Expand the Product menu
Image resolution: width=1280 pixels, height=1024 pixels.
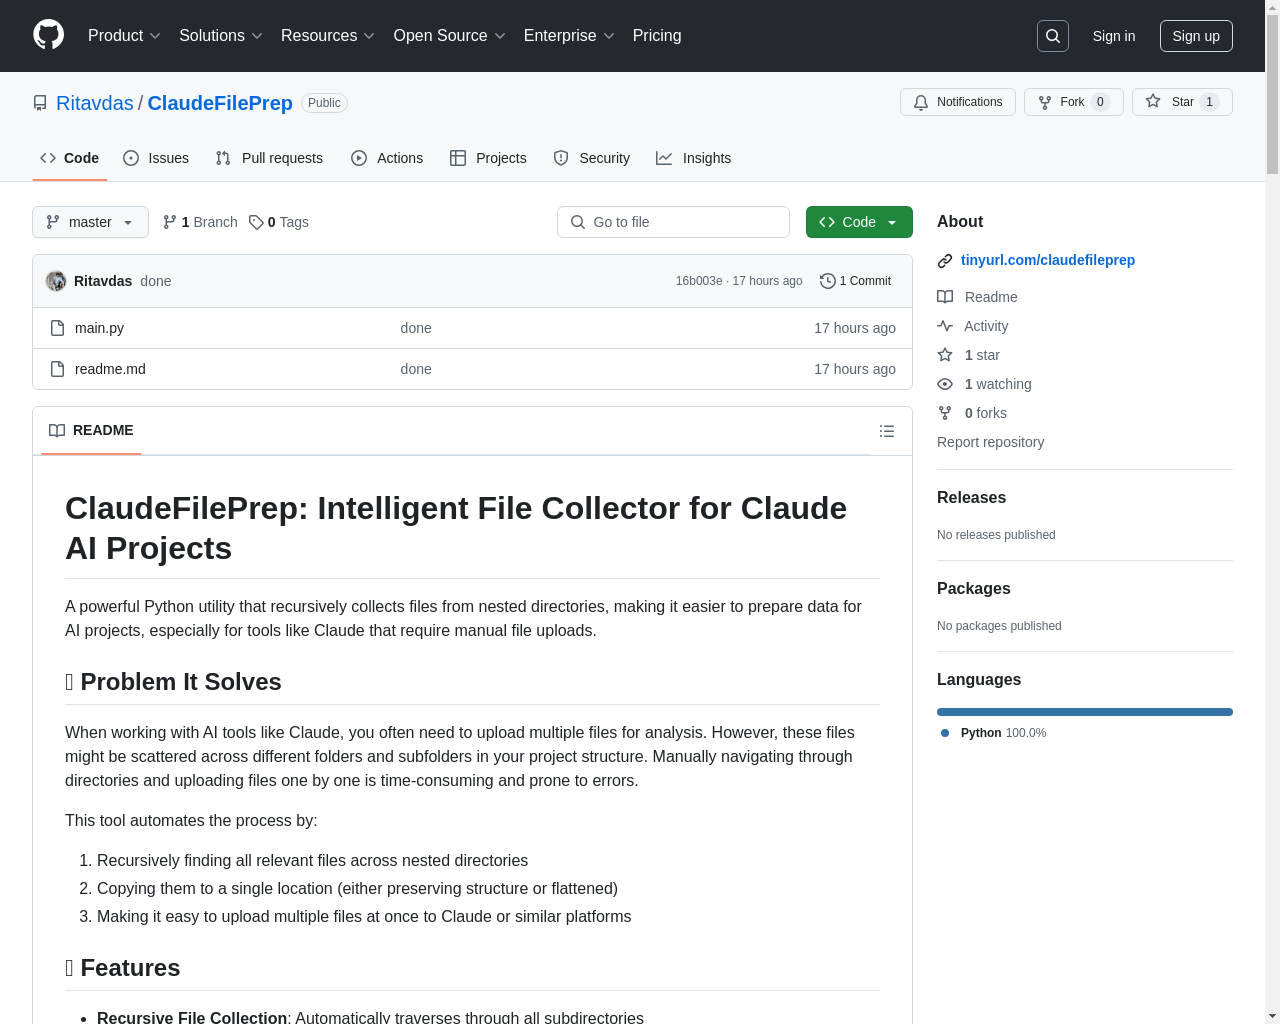point(124,36)
